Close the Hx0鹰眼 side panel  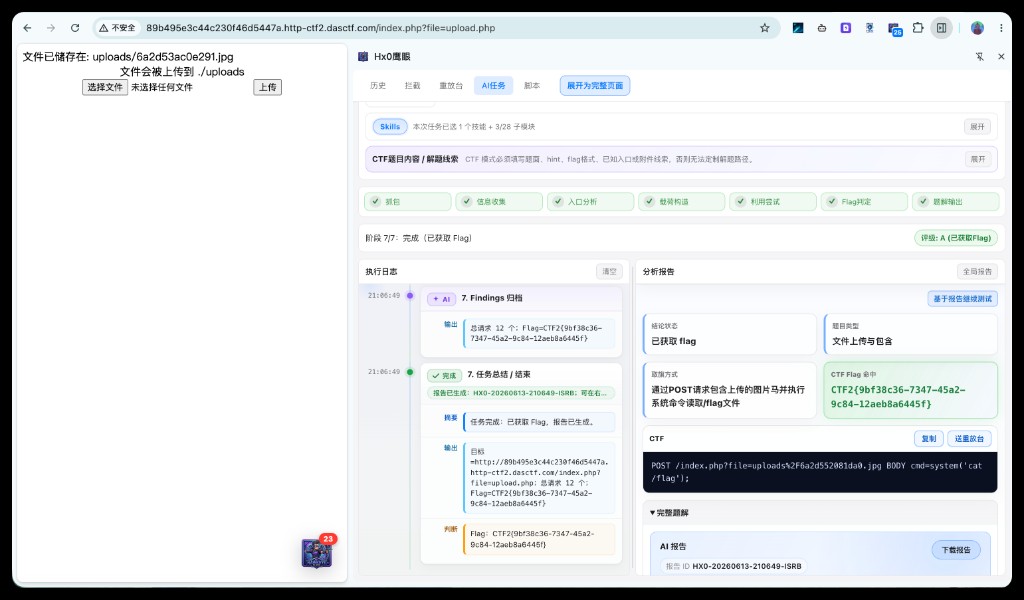coord(1001,57)
